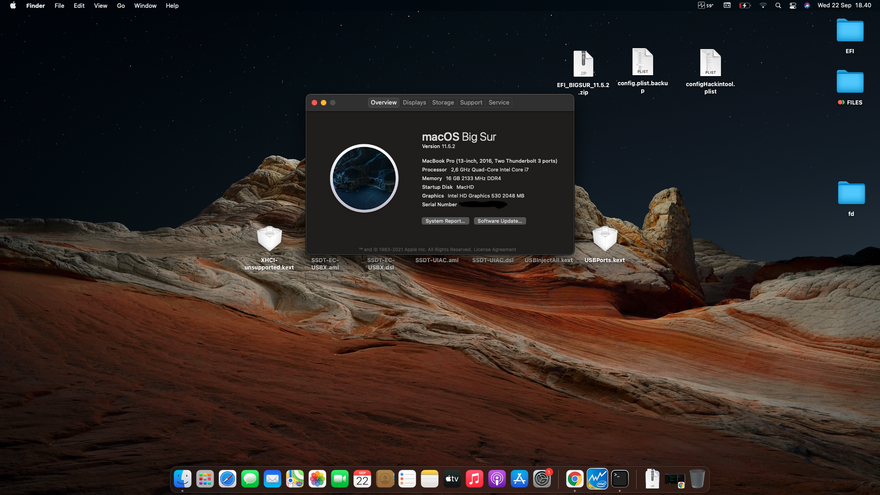Select XHCI-unsupported.kext on desktop
This screenshot has width=880, height=495.
coord(269,248)
